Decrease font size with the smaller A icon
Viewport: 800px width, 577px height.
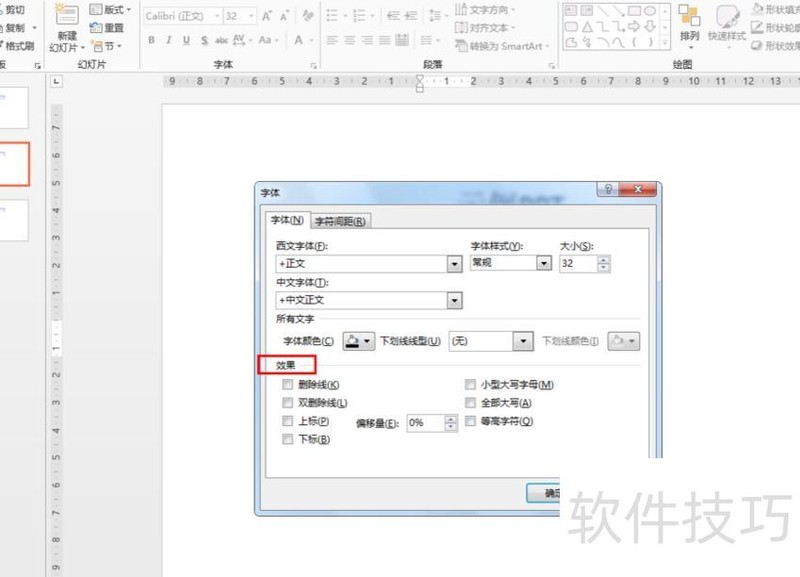click(x=285, y=16)
